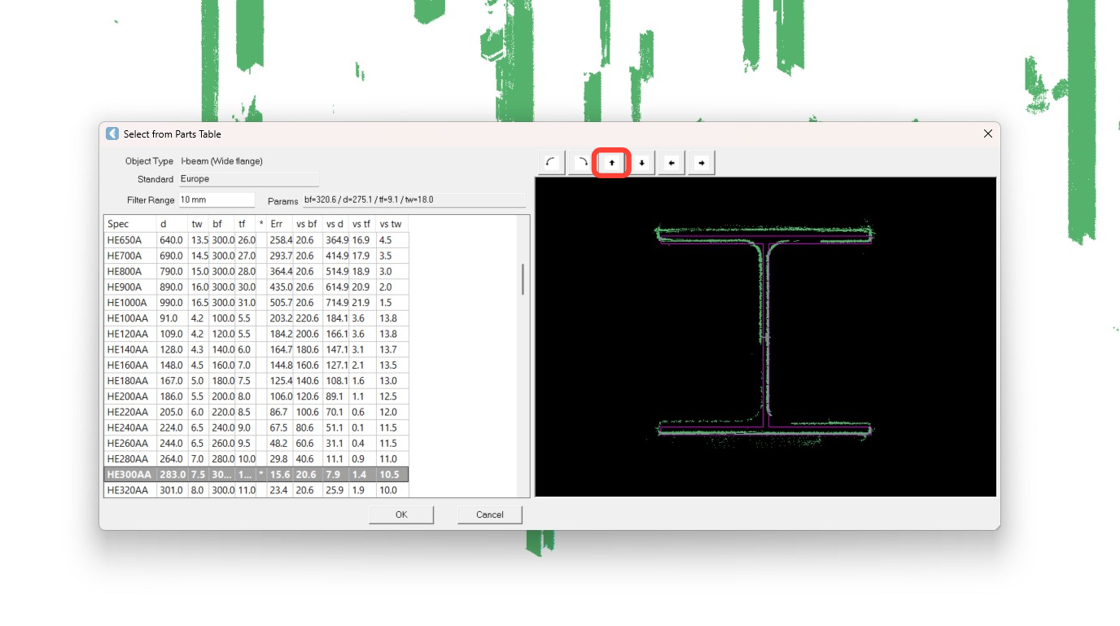Screen dimensions: 1120x626
Task: Close the Select from Parts Table dialog
Action: tap(987, 134)
